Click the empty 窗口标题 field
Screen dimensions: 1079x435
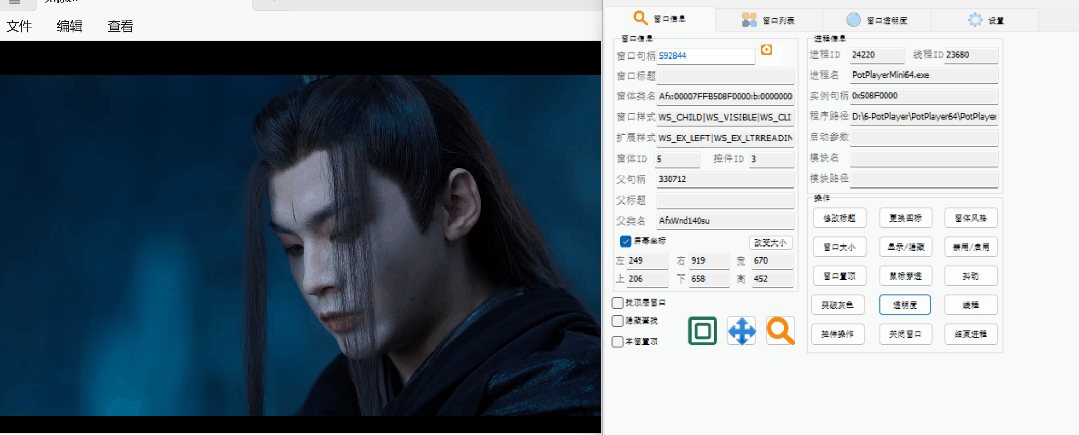725,76
